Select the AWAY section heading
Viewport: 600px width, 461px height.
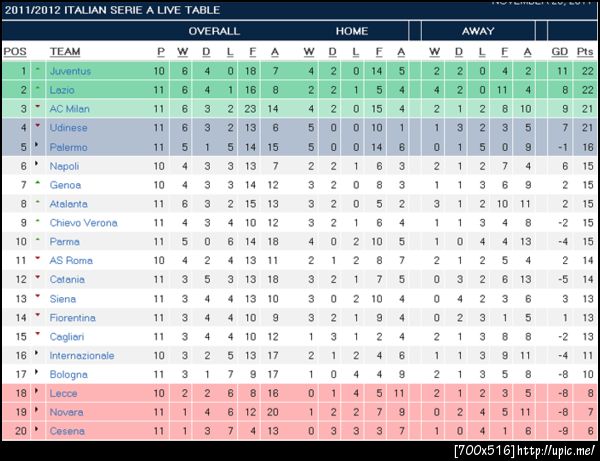pos(478,31)
